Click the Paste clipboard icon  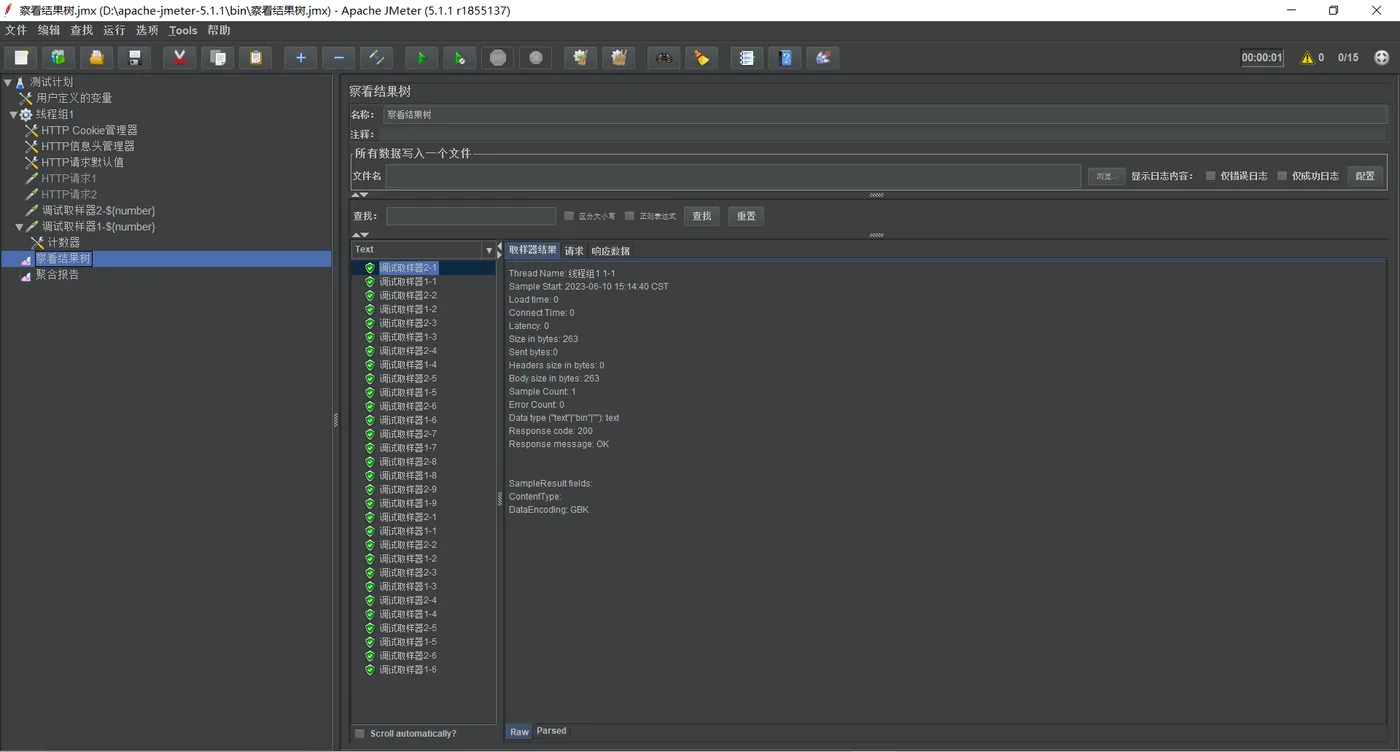click(255, 58)
